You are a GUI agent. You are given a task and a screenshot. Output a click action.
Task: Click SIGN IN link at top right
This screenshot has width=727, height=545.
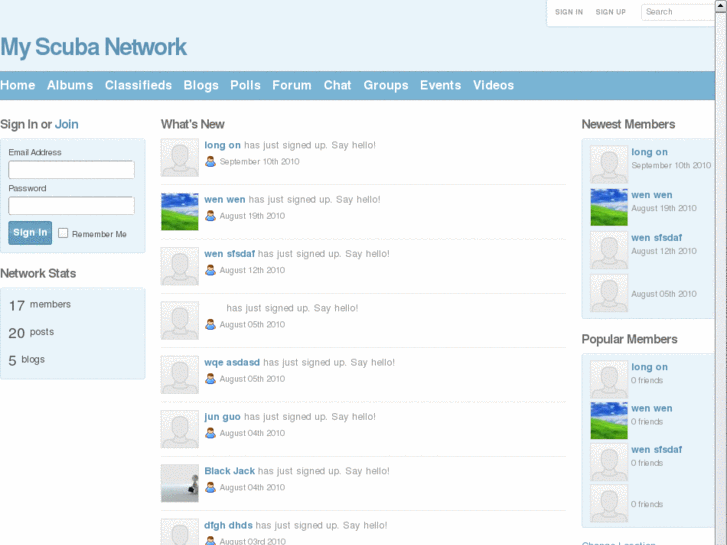(569, 12)
